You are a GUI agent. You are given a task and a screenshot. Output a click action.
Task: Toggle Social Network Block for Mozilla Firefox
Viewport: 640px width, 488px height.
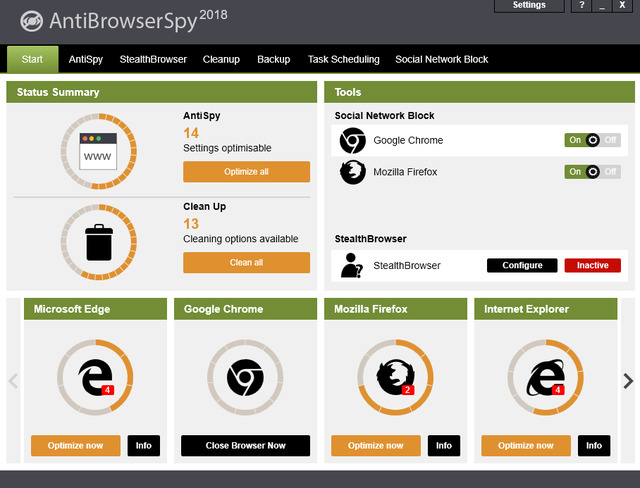[592, 172]
